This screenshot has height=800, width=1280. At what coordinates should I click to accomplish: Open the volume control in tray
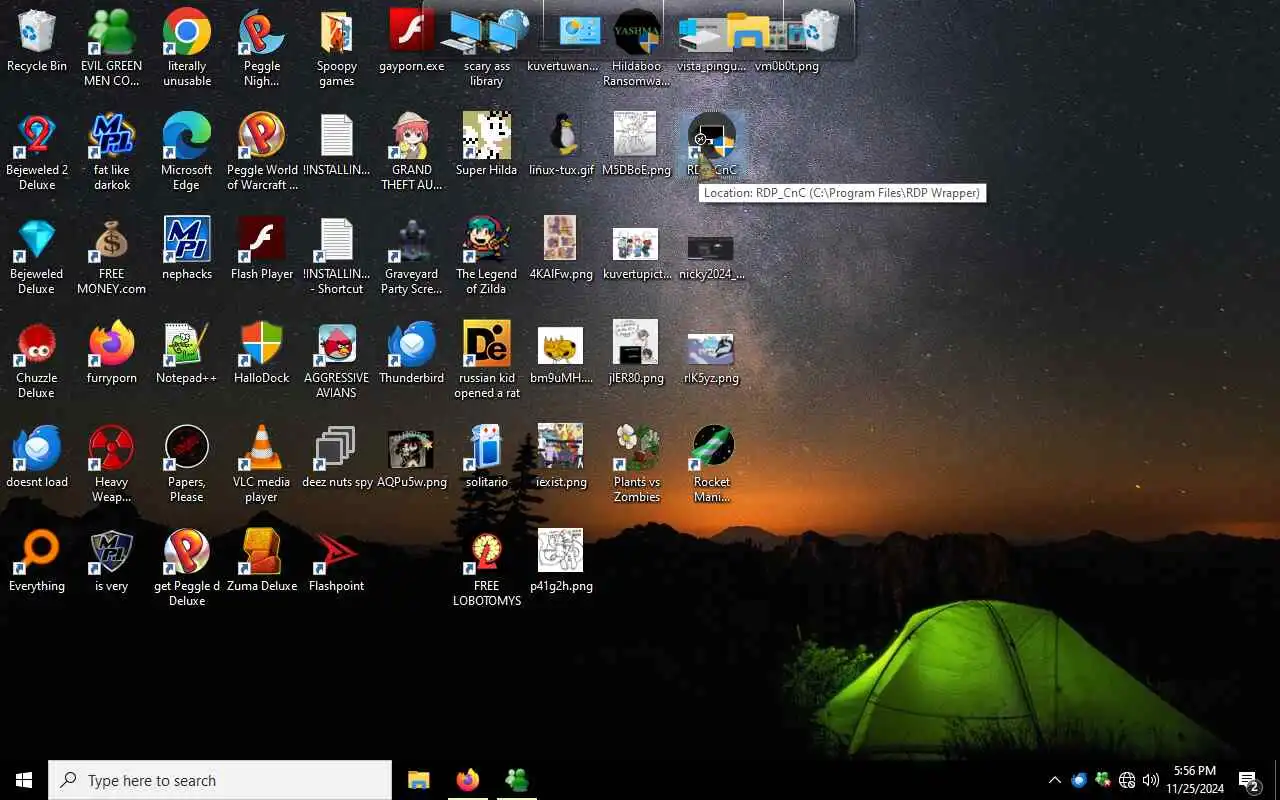pos(1151,780)
